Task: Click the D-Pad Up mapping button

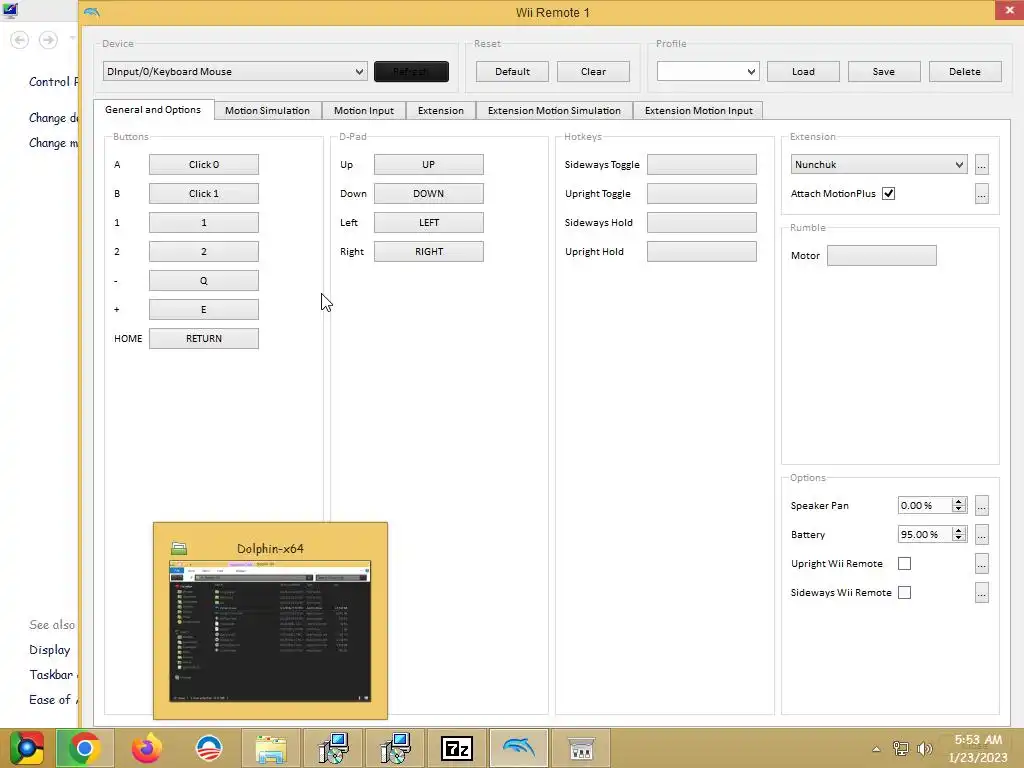Action: [x=428, y=165]
